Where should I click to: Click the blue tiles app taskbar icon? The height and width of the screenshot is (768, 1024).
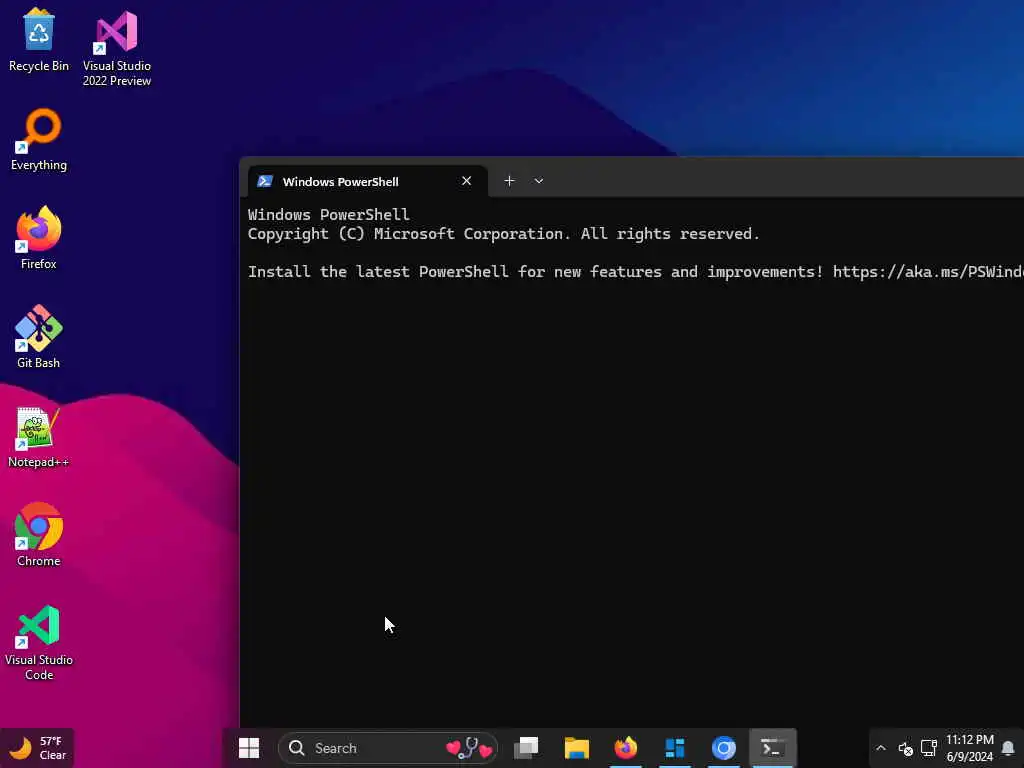(x=675, y=748)
